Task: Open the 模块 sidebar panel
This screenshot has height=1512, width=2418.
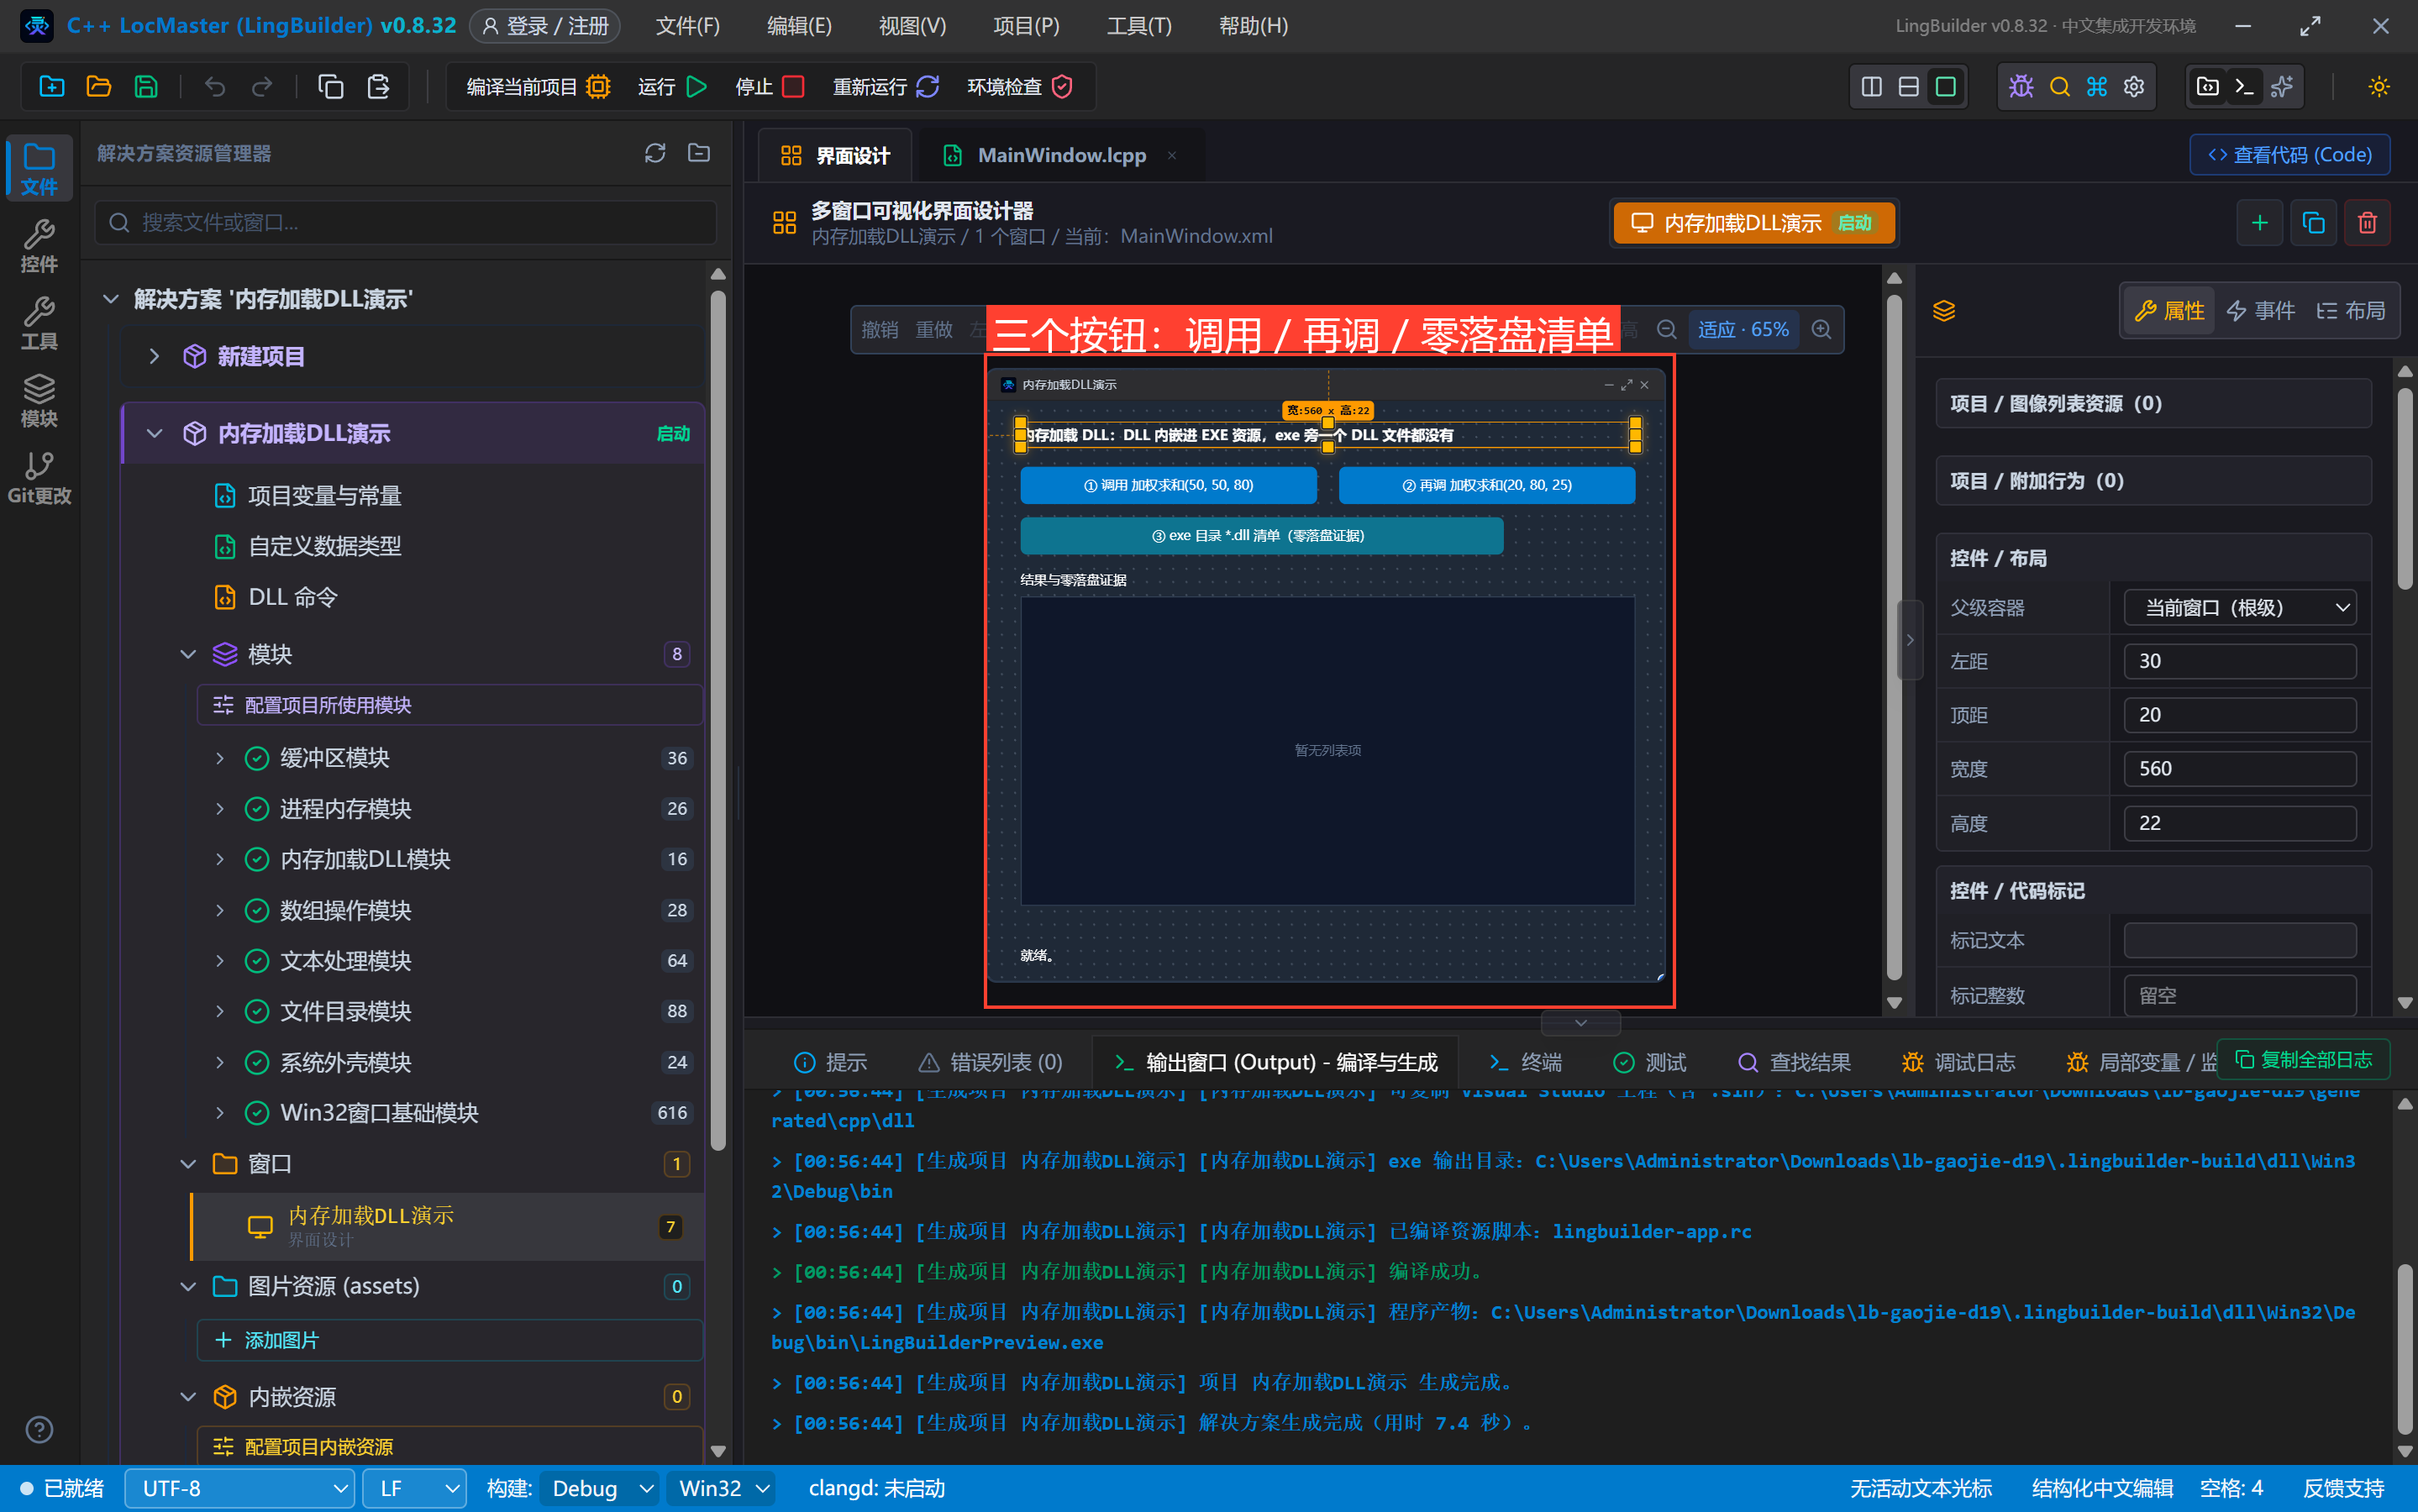Action: 39,400
